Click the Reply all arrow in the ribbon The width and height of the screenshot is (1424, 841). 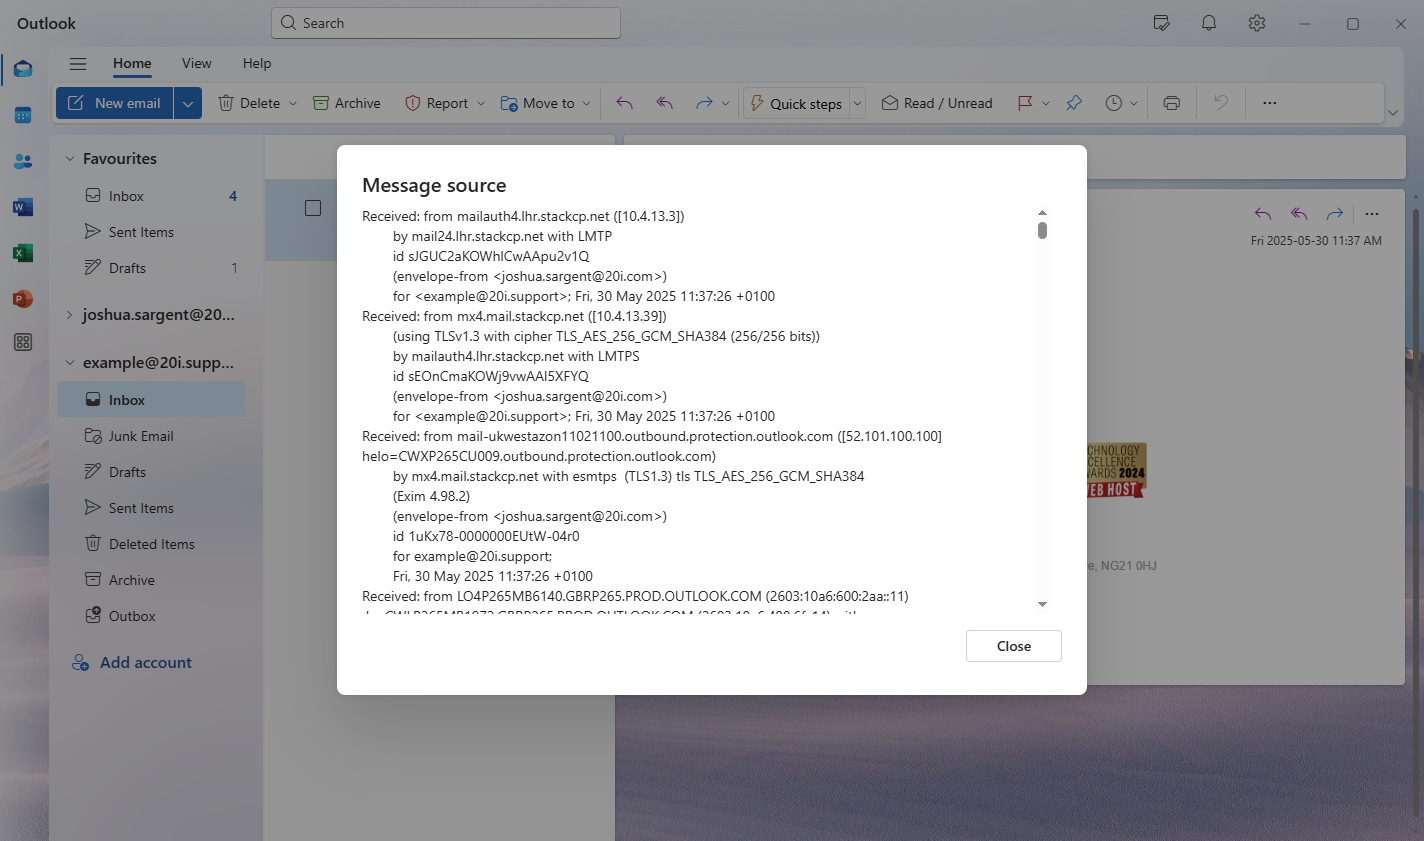(665, 103)
